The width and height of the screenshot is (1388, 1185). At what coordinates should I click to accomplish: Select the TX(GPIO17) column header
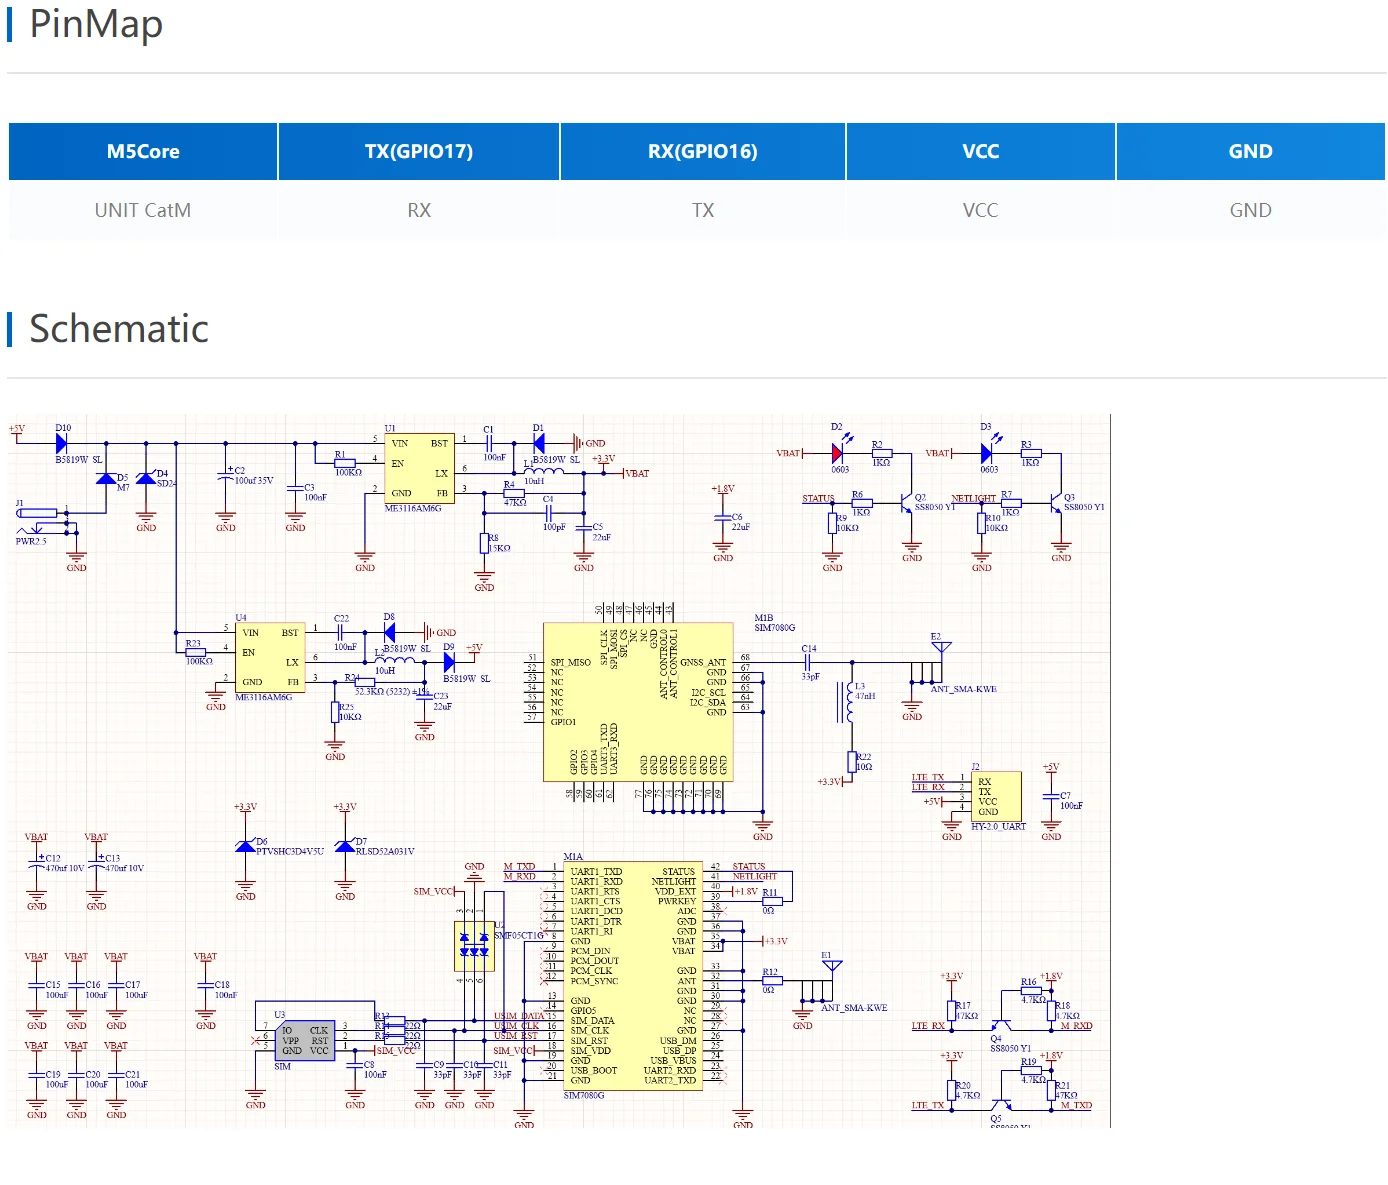(x=419, y=152)
